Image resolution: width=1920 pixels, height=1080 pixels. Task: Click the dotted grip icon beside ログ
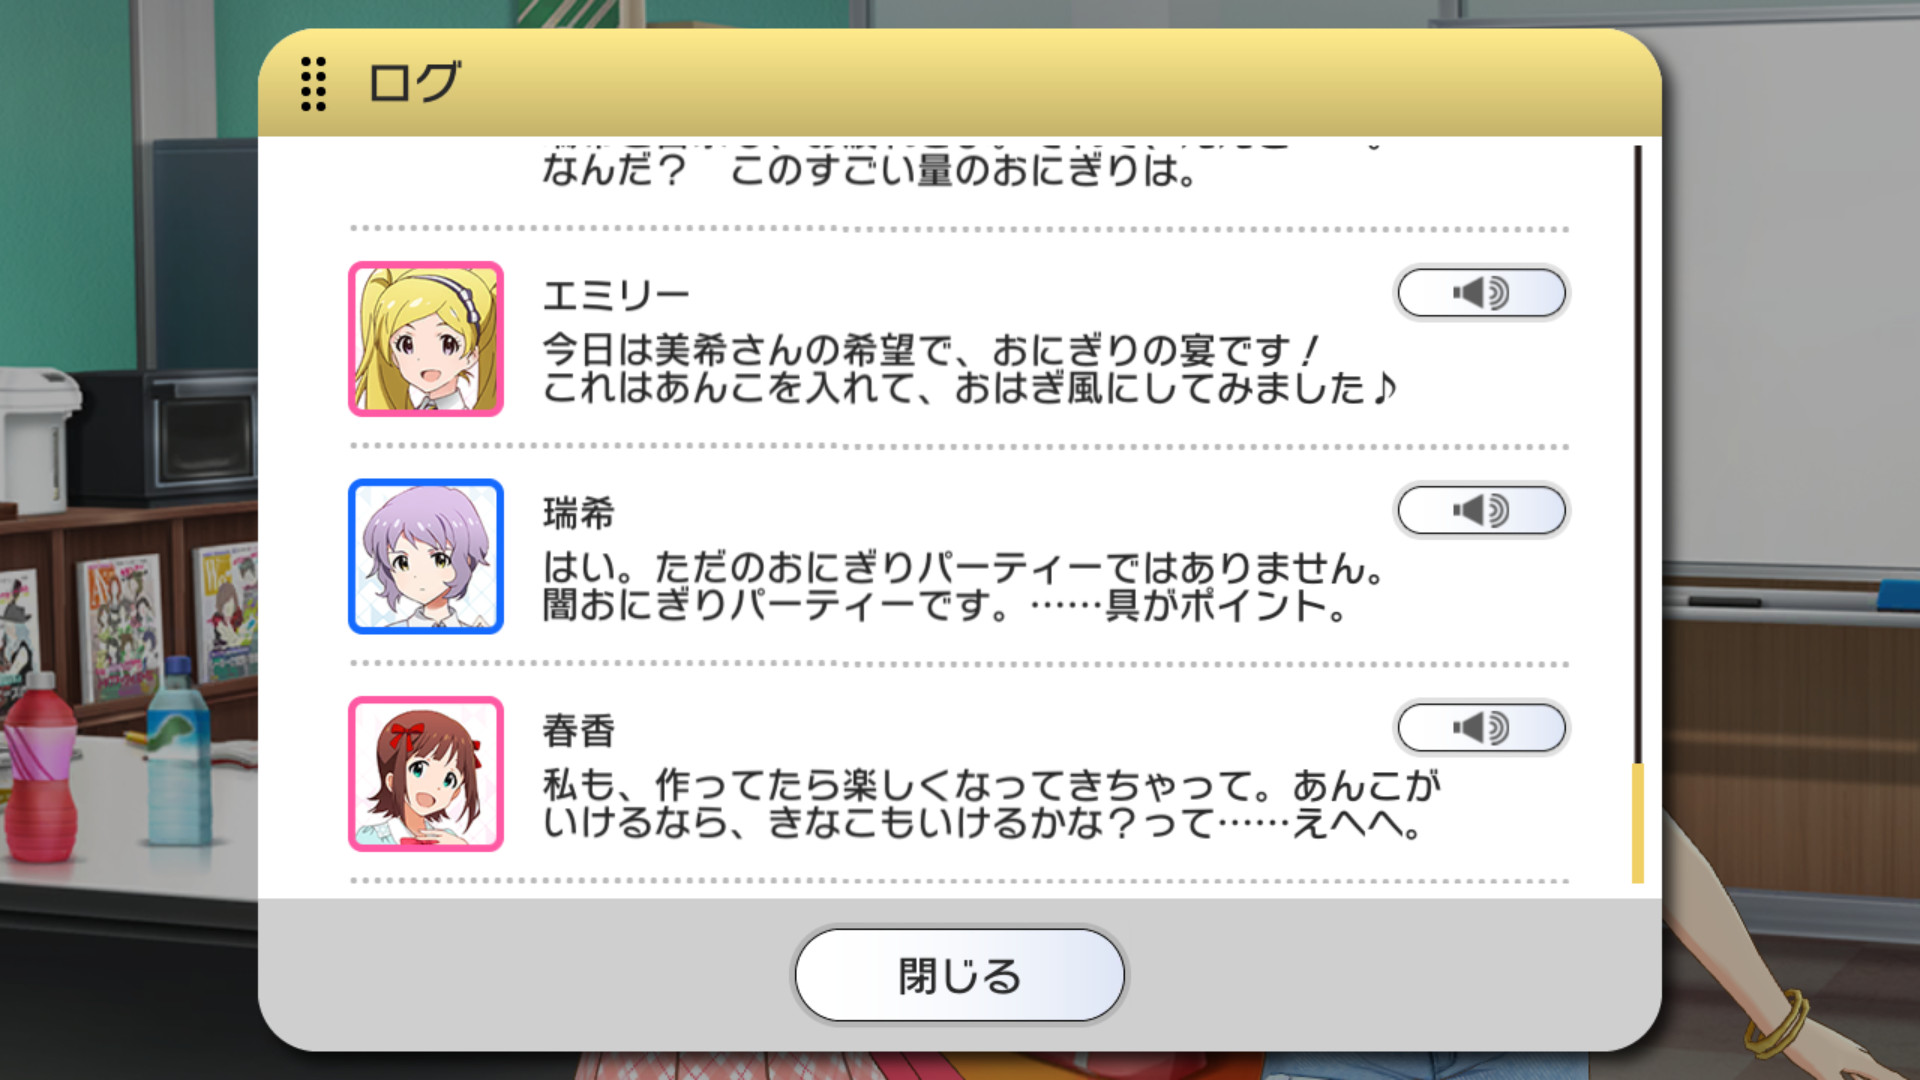tap(313, 83)
